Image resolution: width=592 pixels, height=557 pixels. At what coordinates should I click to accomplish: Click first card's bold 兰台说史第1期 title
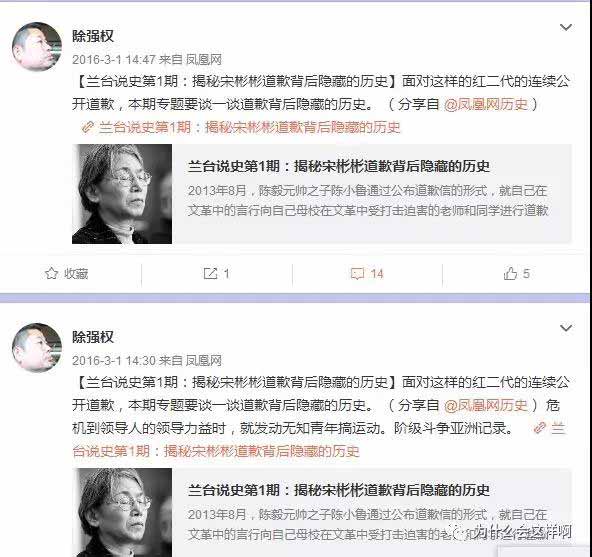[x=339, y=166]
